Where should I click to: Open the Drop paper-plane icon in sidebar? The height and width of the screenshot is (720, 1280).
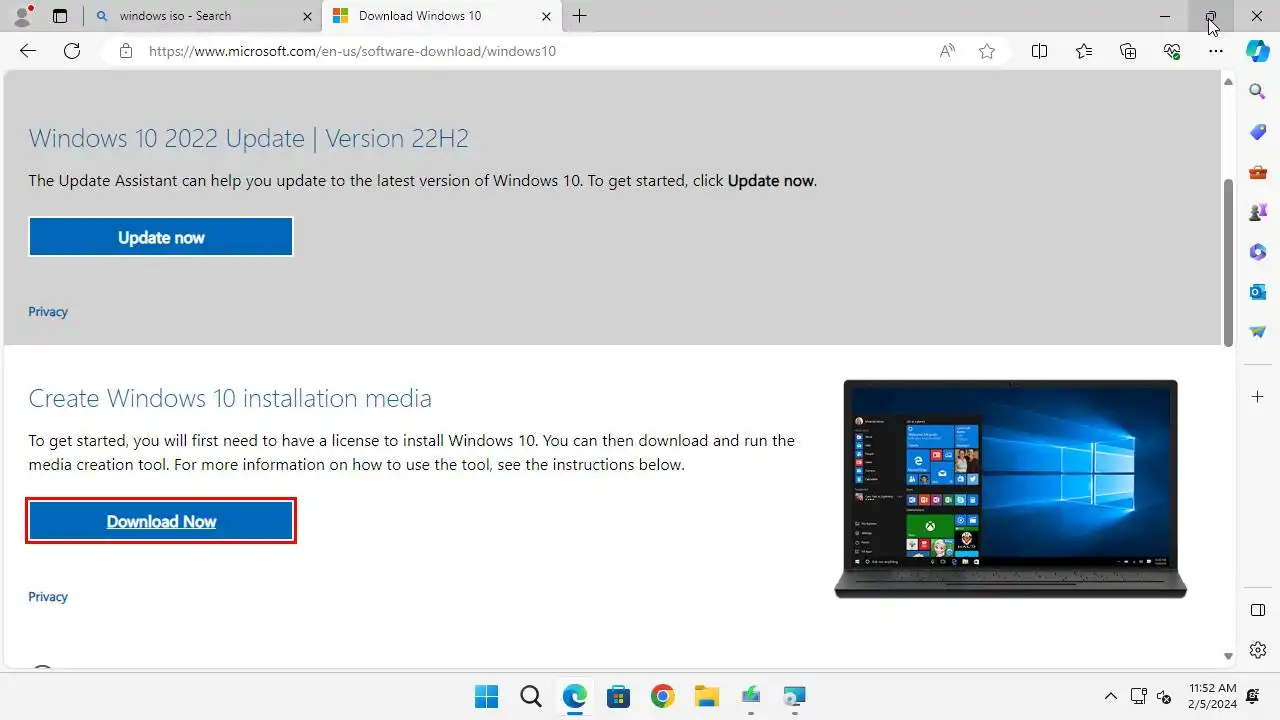coord(1258,332)
